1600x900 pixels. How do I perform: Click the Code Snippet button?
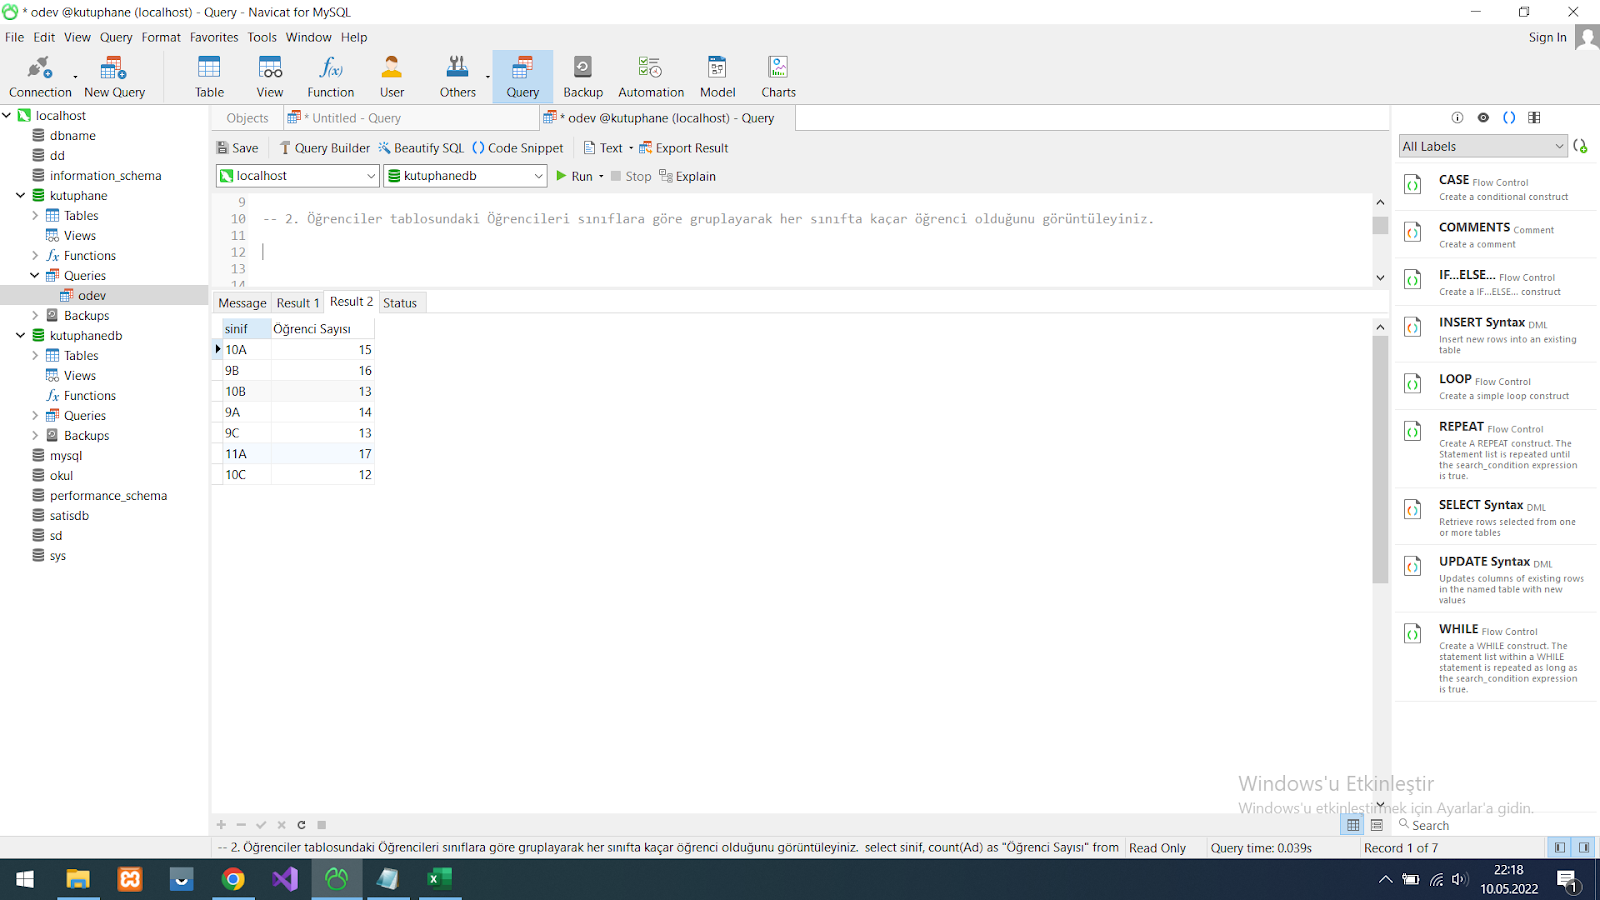[518, 148]
